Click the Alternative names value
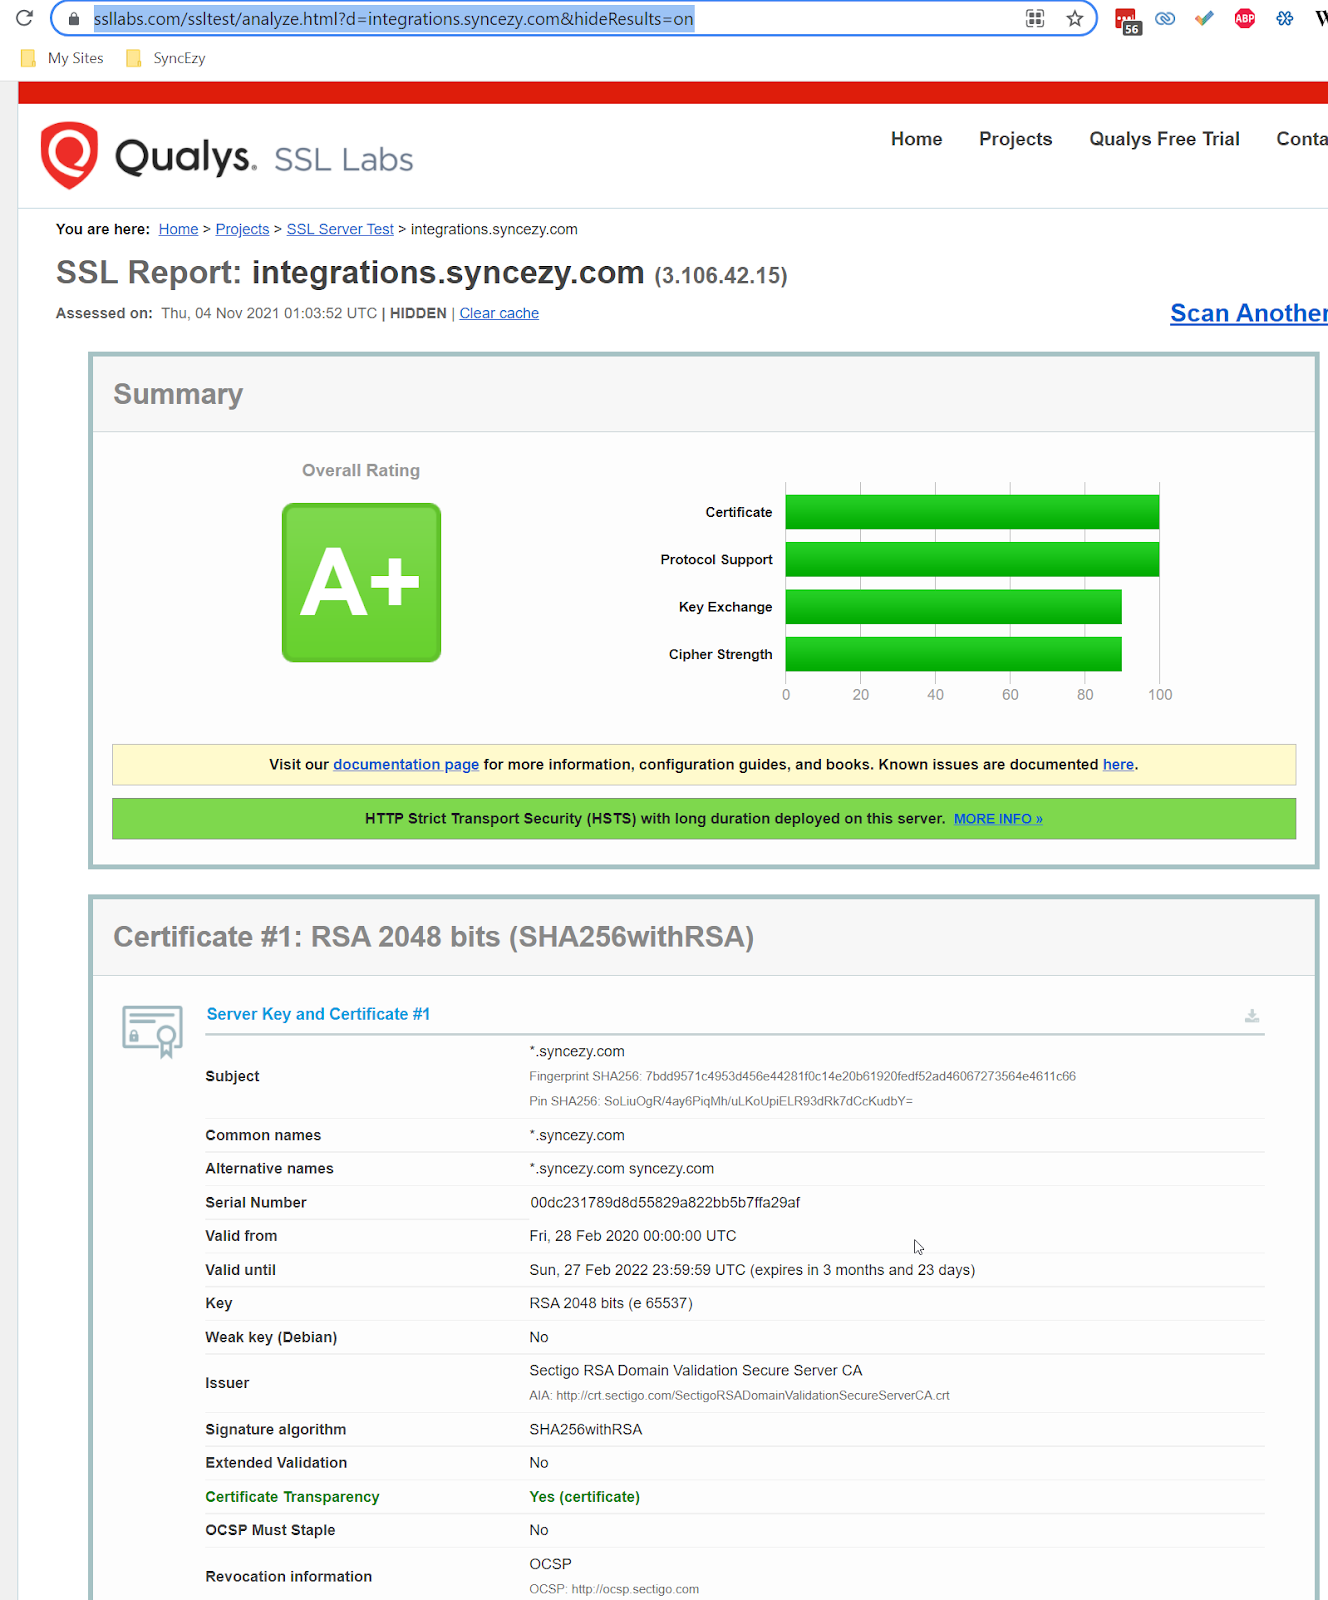Screen dimensions: 1328x1600 click(x=622, y=1168)
